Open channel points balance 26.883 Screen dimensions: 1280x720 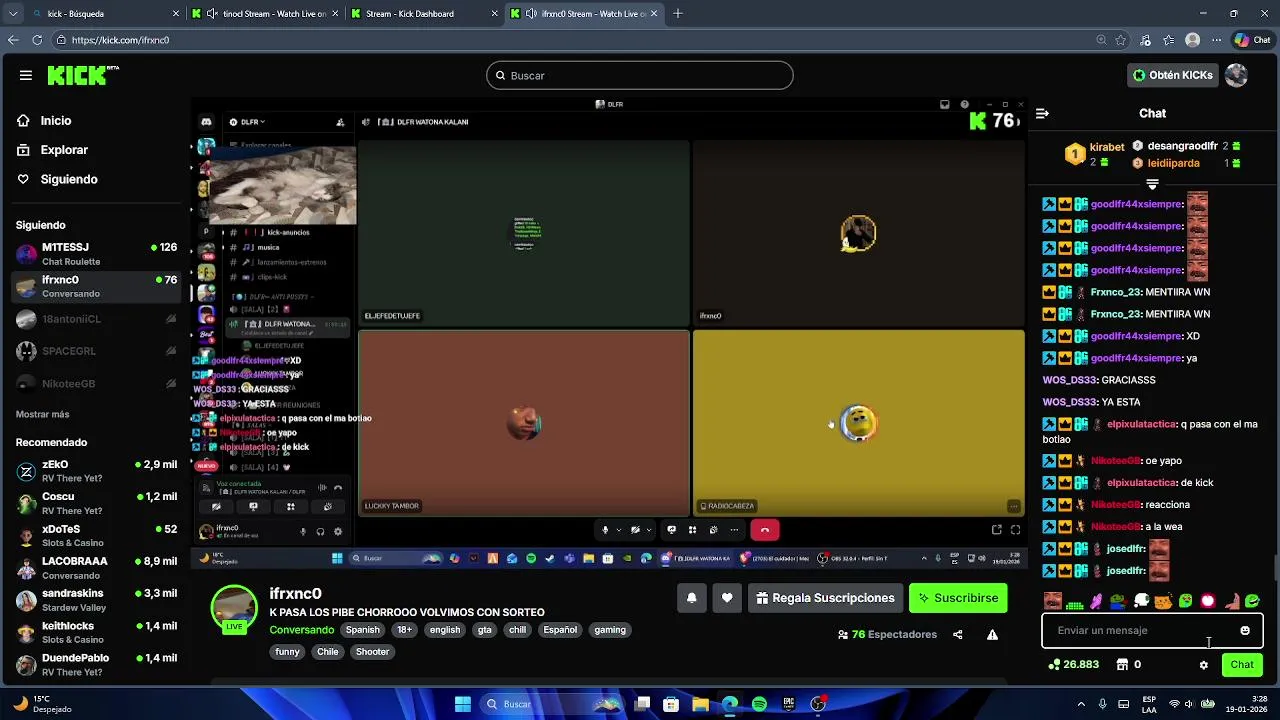[1073, 665]
